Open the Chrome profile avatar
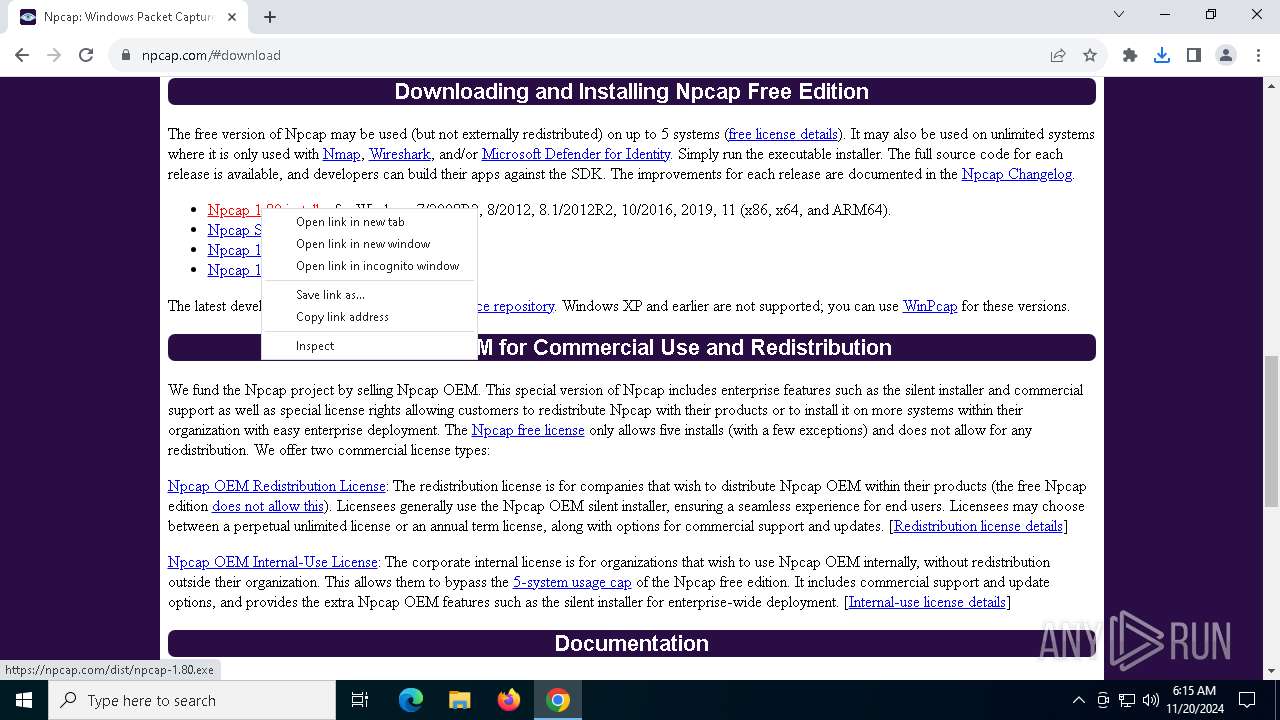The width and height of the screenshot is (1280, 720). tap(1226, 55)
